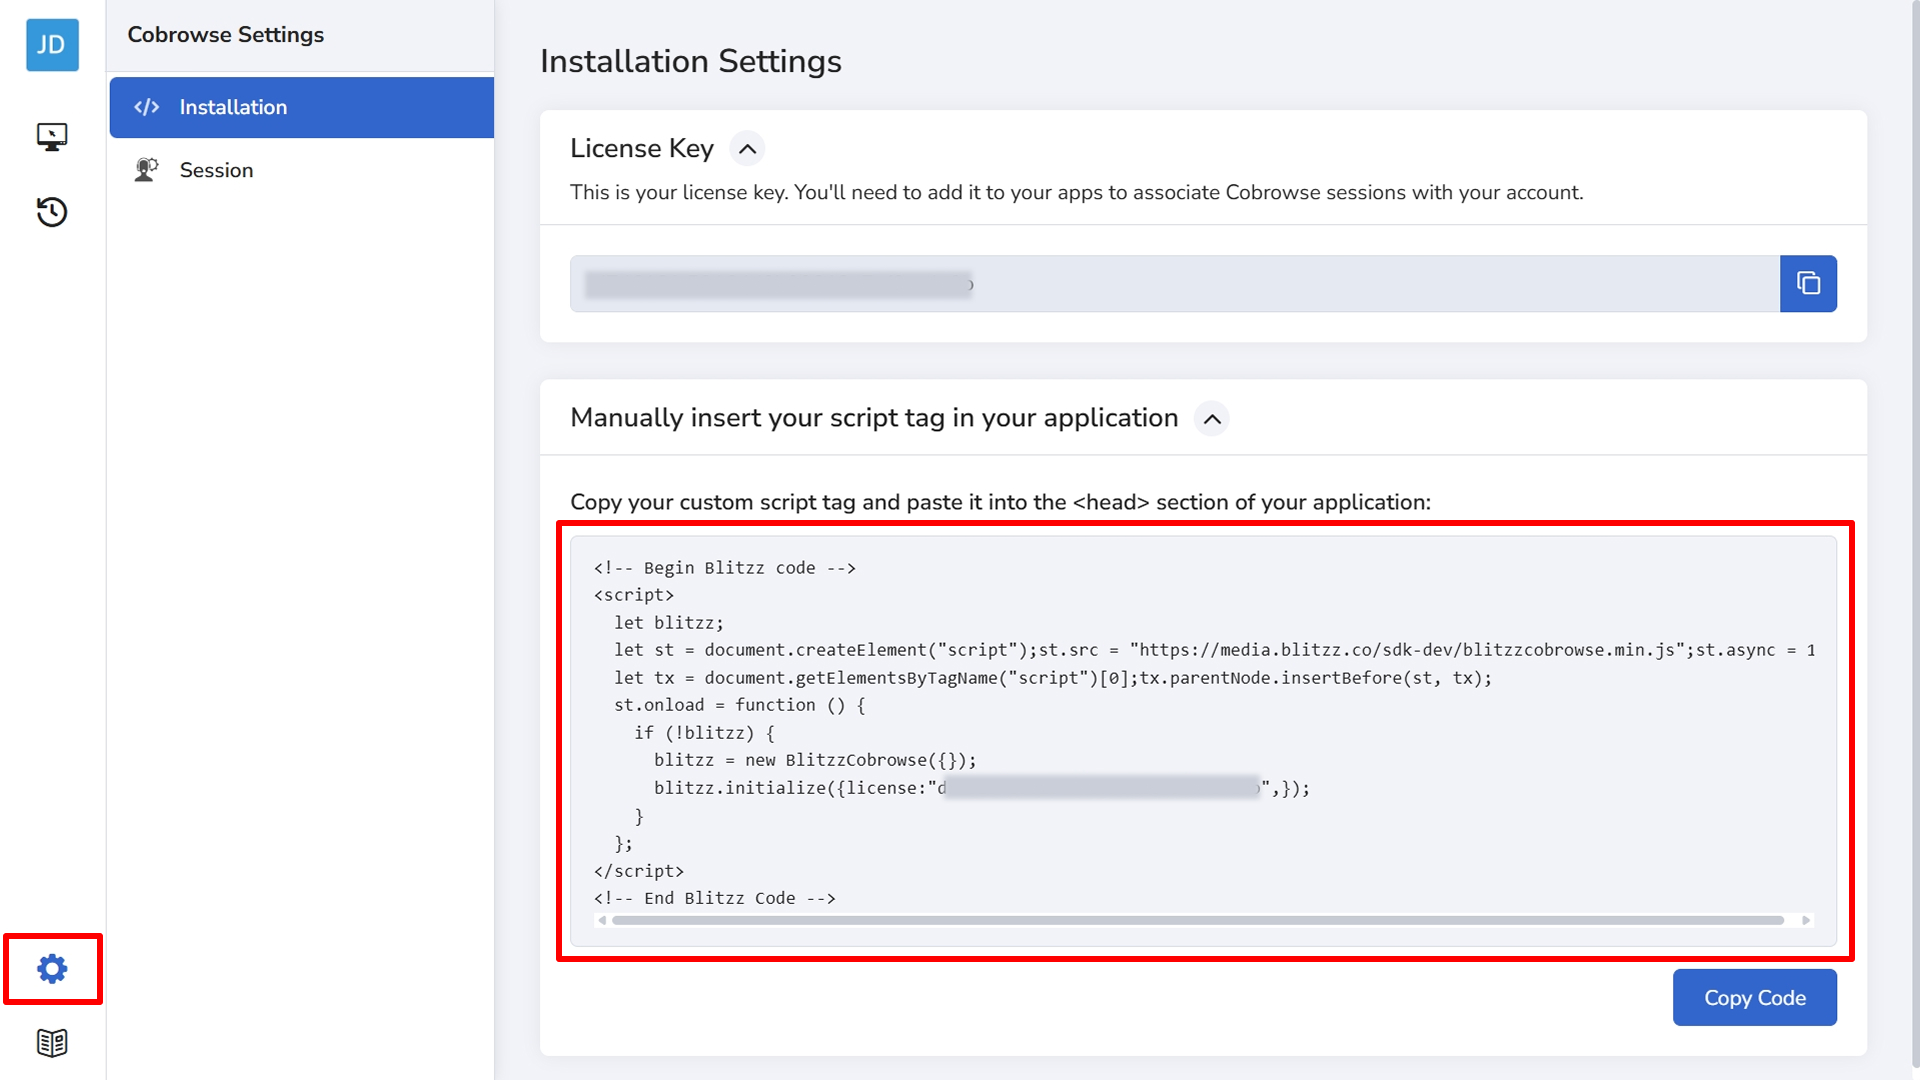Collapse the License Key section

[747, 149]
